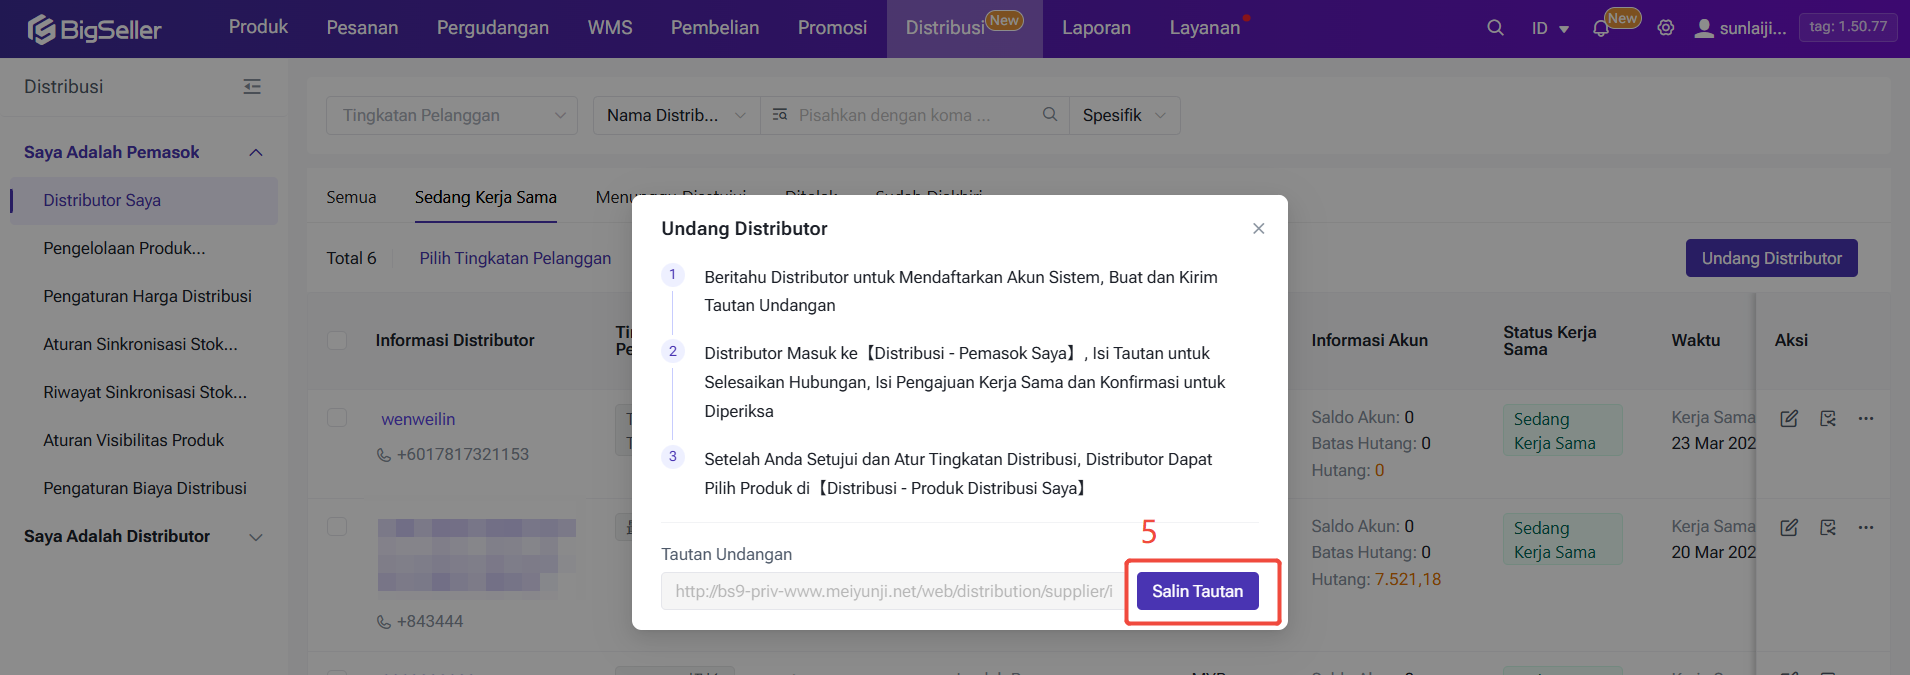Switch to the Semua tab
Screen dimensions: 1910x675
tap(351, 197)
